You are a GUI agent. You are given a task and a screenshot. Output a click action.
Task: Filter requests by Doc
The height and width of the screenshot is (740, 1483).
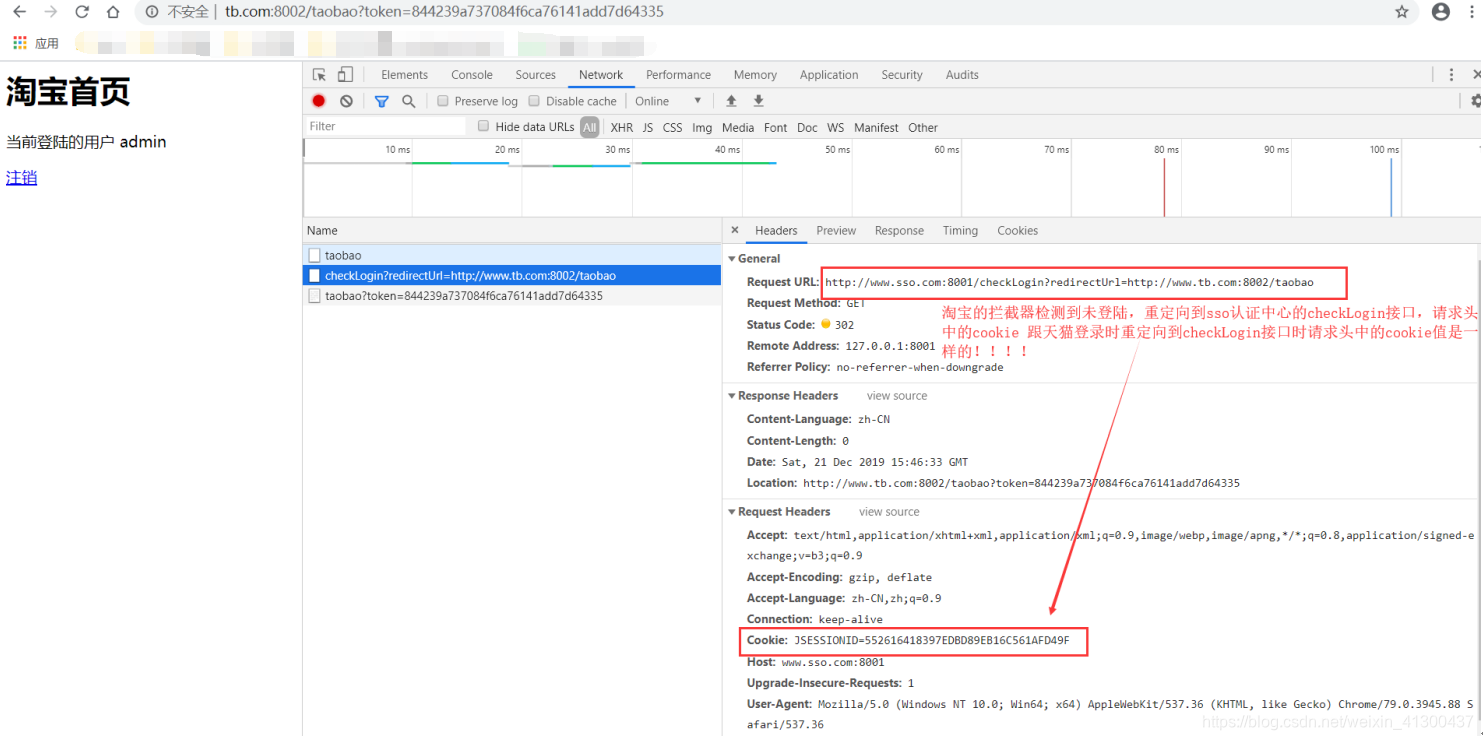point(807,128)
